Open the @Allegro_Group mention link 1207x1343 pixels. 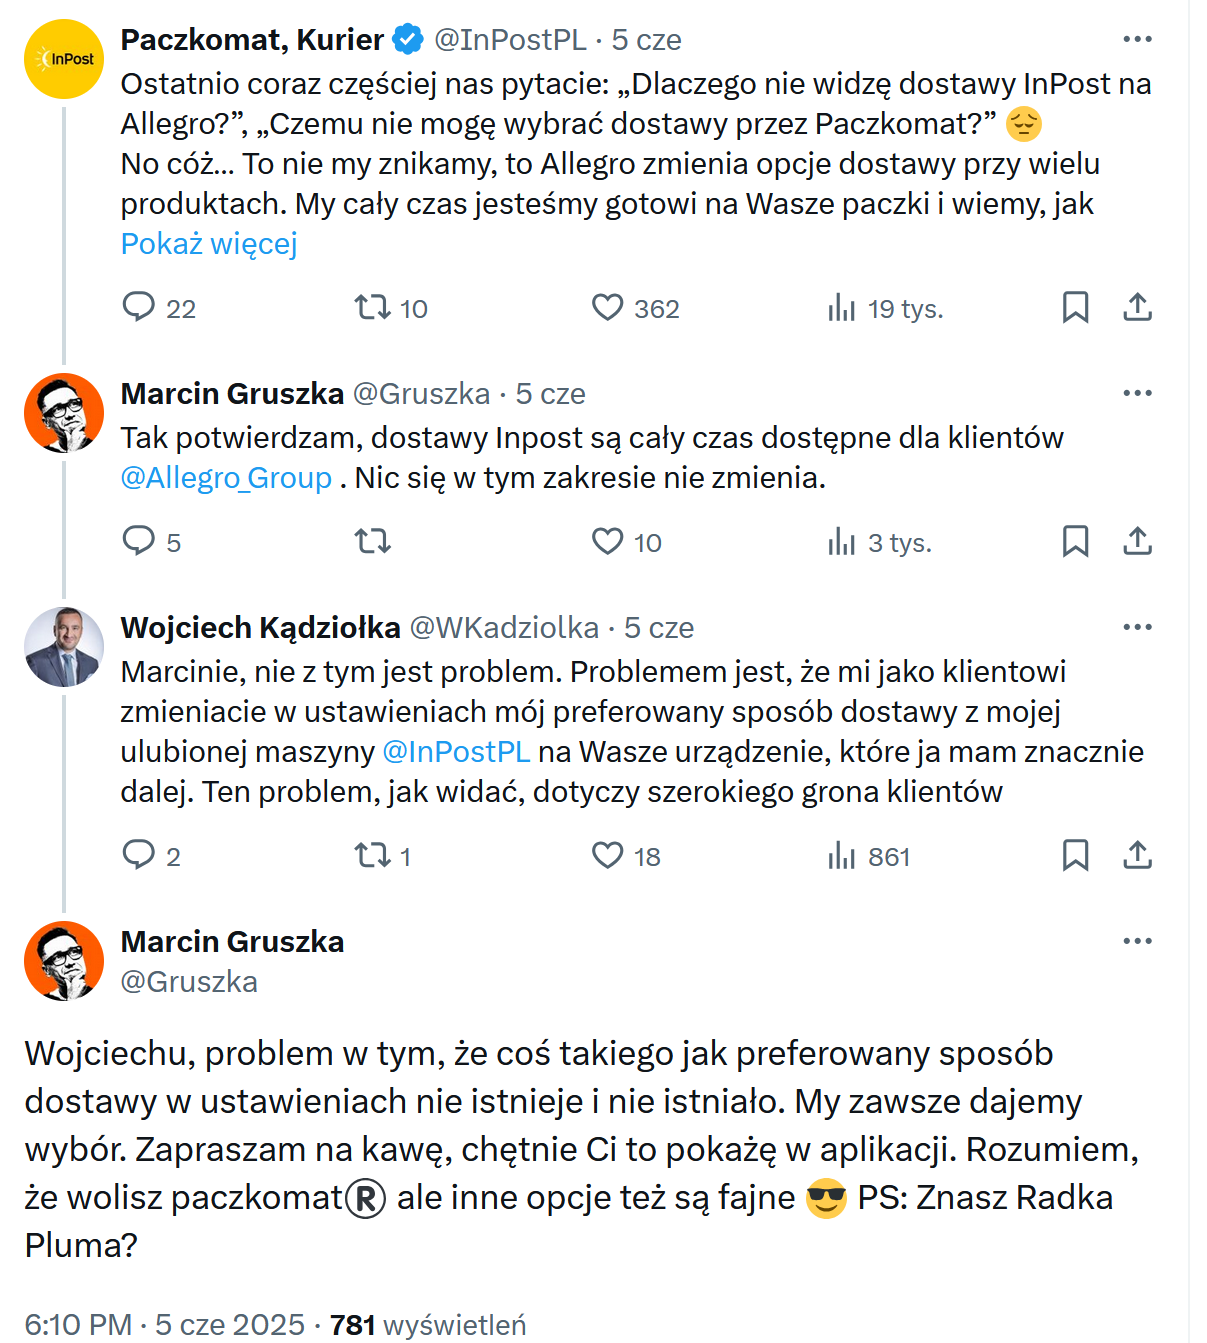[226, 478]
